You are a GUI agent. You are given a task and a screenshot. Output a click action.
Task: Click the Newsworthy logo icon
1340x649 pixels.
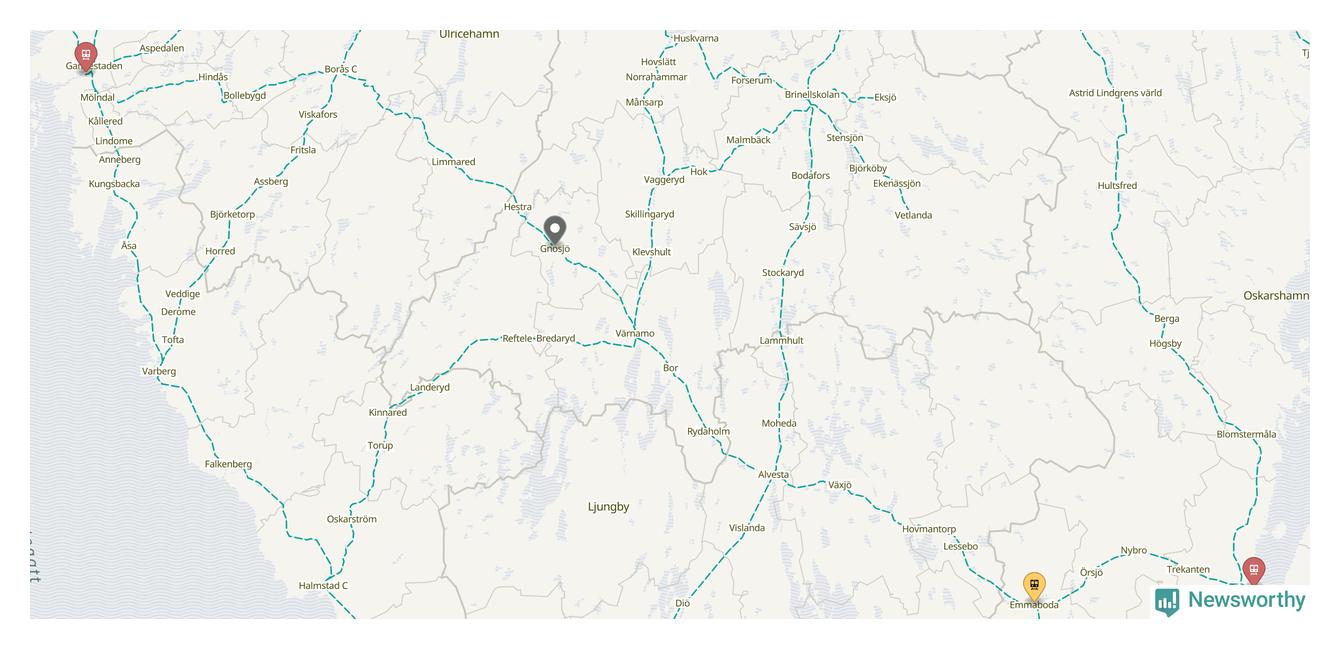pyautogui.click(x=1167, y=601)
